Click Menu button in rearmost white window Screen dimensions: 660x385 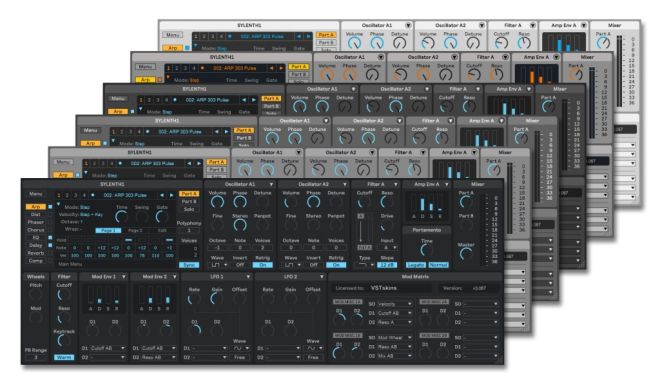[173, 35]
